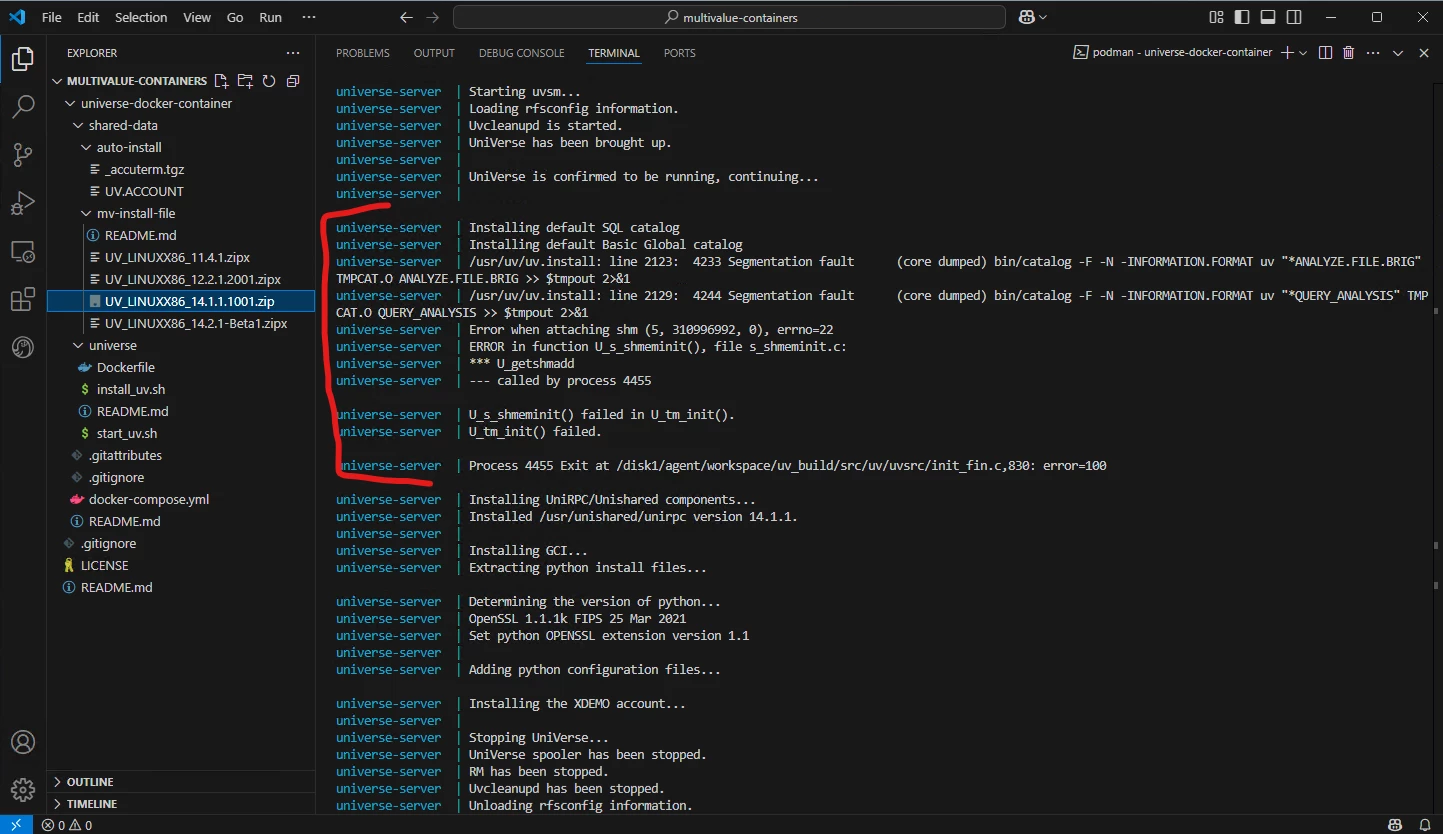The height and width of the screenshot is (834, 1443).
Task: Split the terminal with the split icon
Action: click(x=1325, y=53)
